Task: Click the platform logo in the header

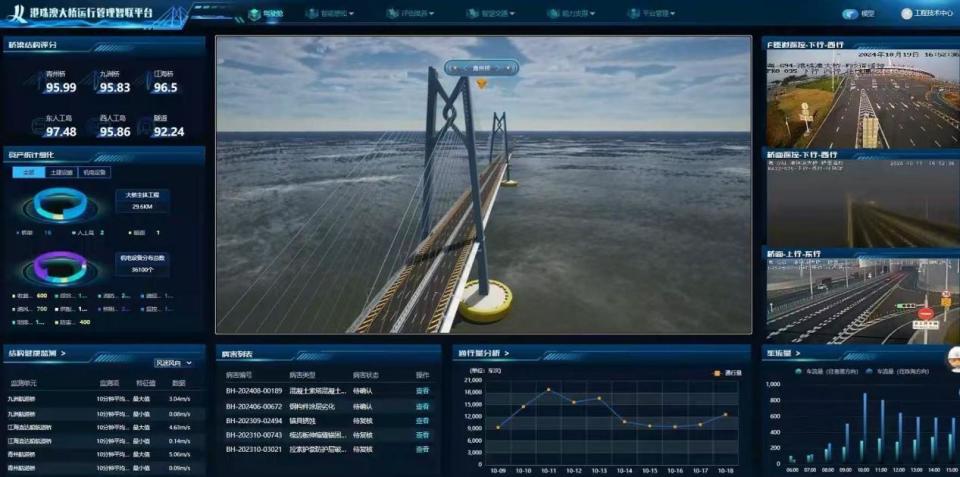Action: 20,13
